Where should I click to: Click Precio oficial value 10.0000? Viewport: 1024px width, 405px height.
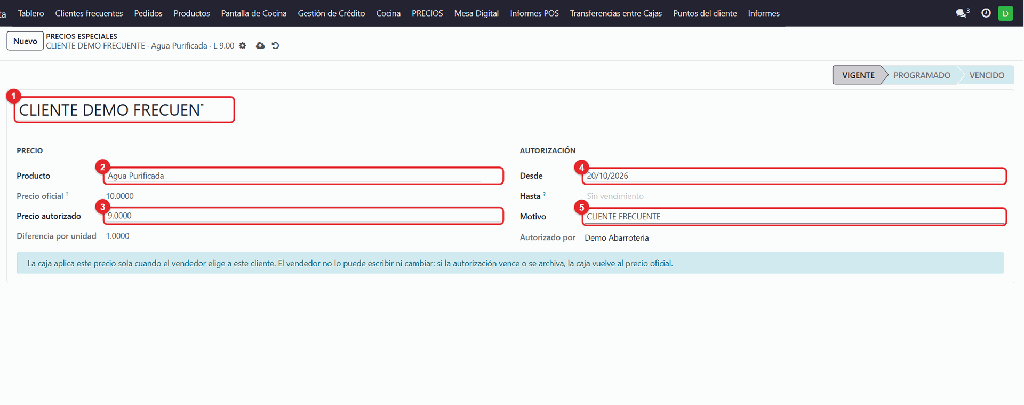click(x=121, y=196)
